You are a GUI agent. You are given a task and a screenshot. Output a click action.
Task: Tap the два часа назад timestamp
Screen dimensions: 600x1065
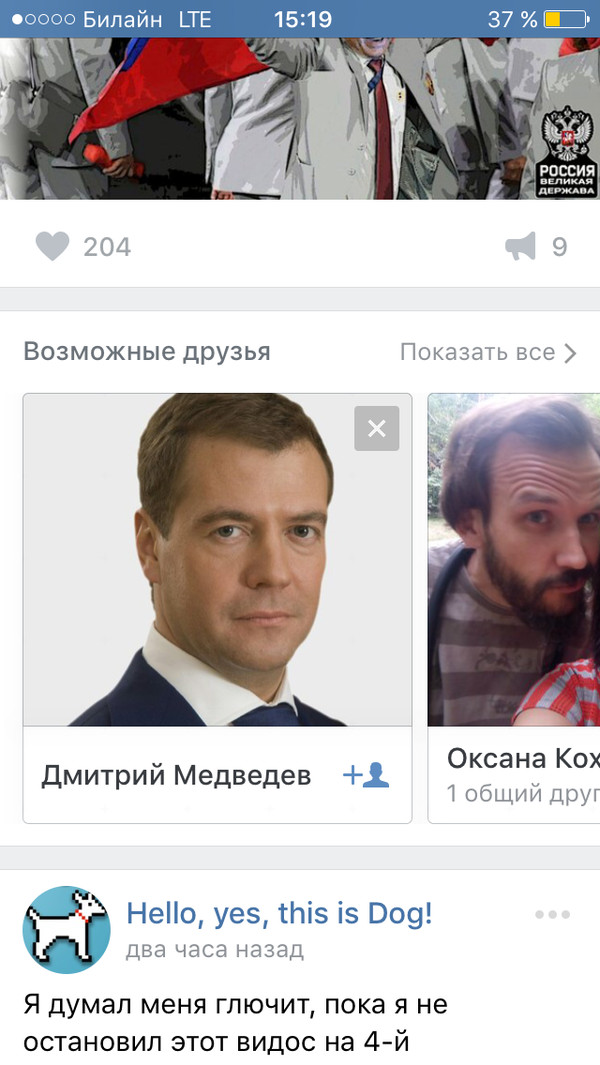(215, 949)
